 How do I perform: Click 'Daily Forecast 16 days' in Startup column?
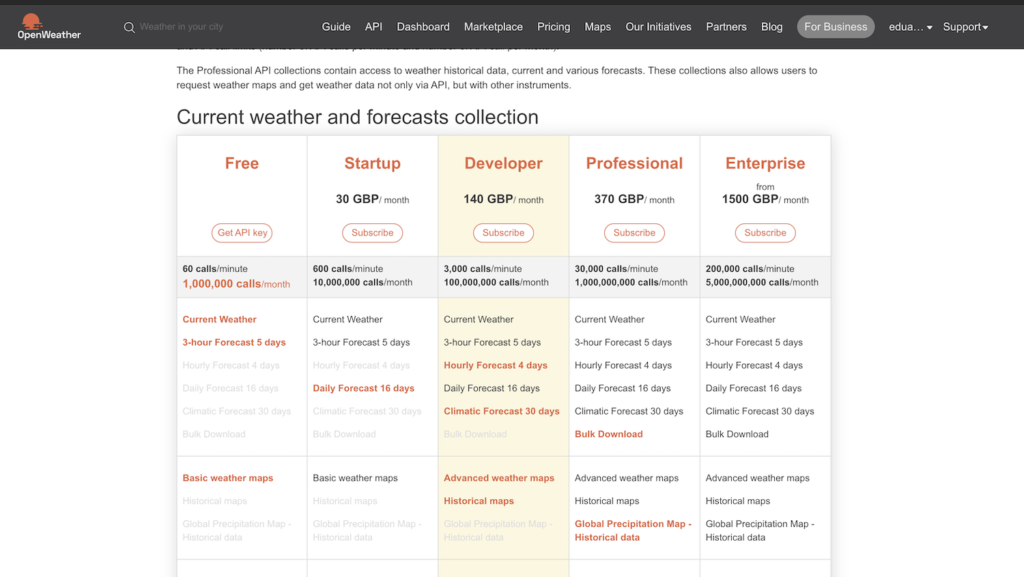[x=364, y=388]
